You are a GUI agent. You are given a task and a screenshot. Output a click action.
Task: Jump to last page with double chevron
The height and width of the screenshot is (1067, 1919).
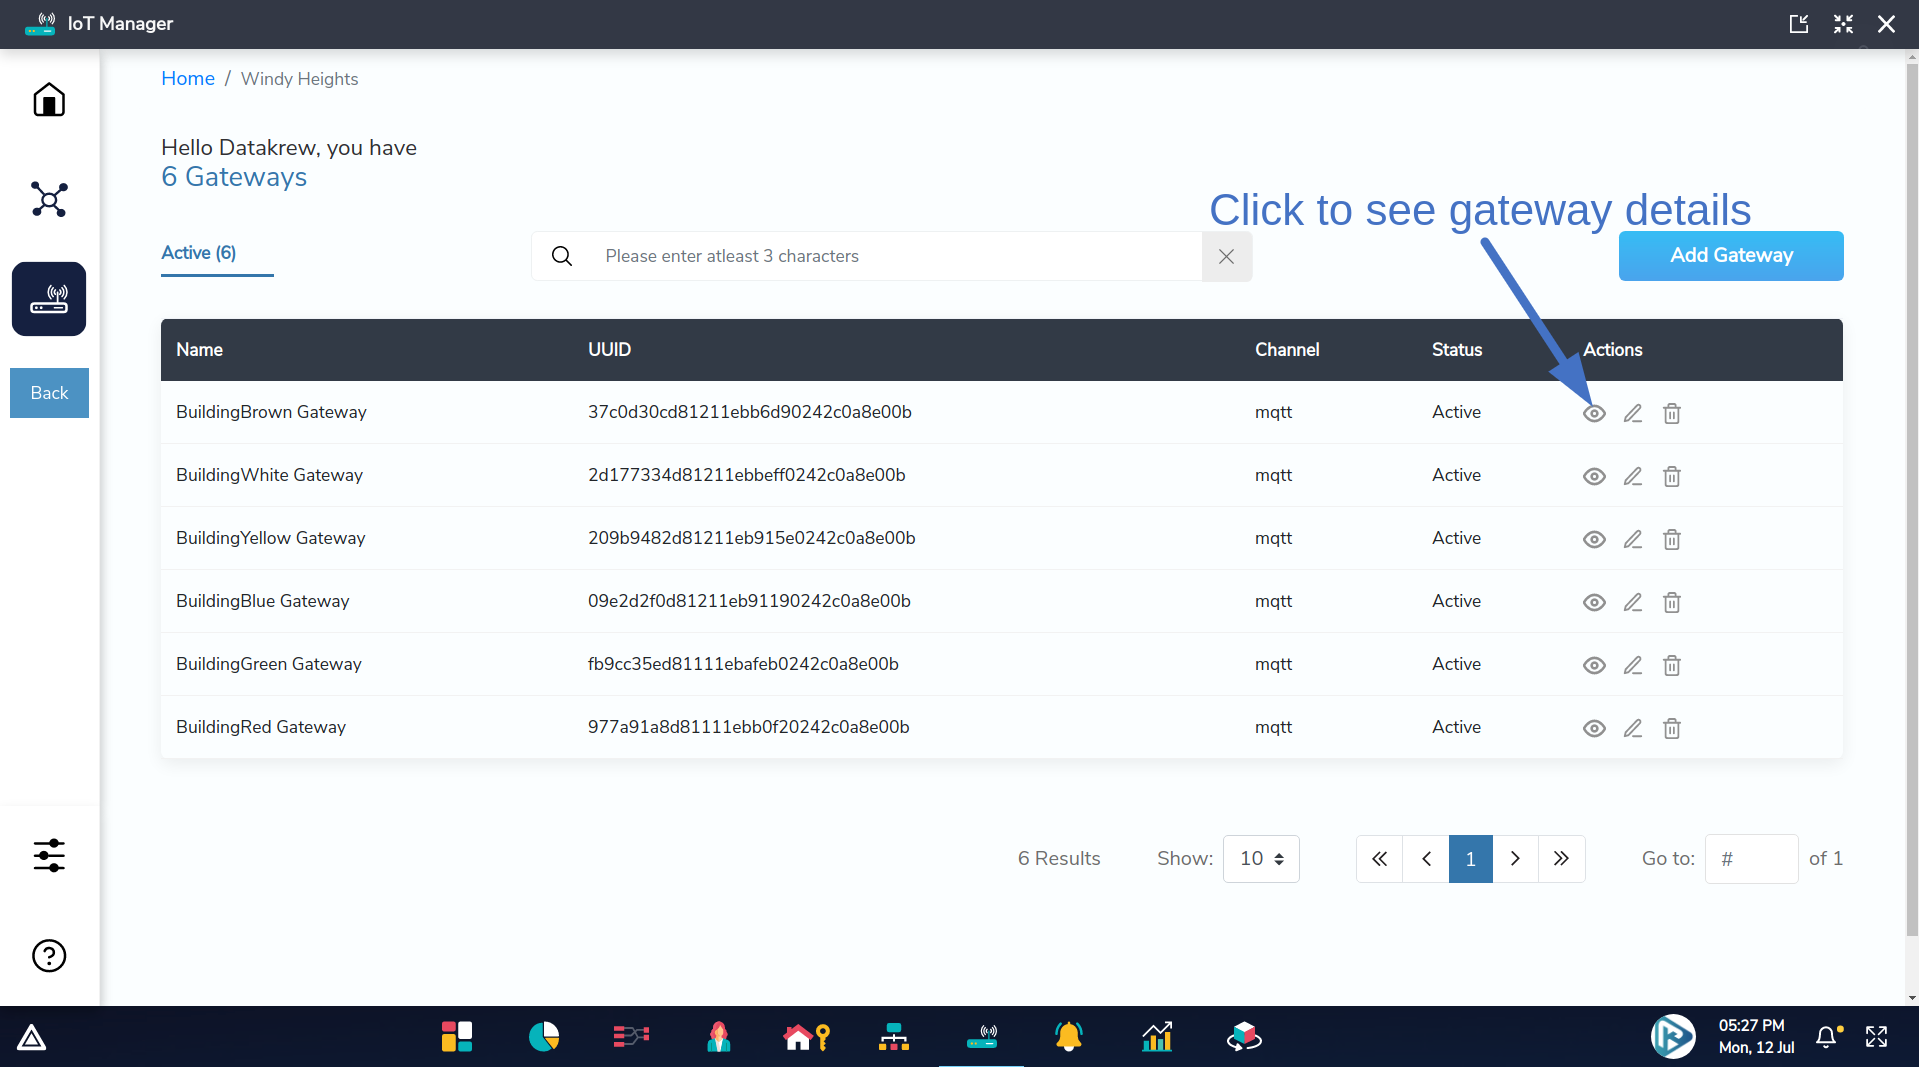[x=1561, y=859]
